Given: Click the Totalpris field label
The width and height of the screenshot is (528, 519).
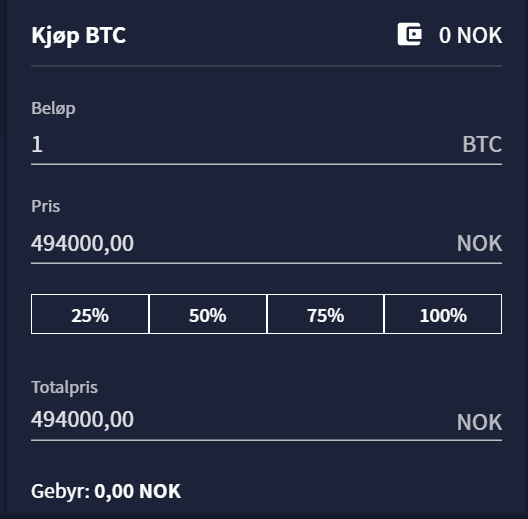Looking at the screenshot, I should pyautogui.click(x=64, y=387).
